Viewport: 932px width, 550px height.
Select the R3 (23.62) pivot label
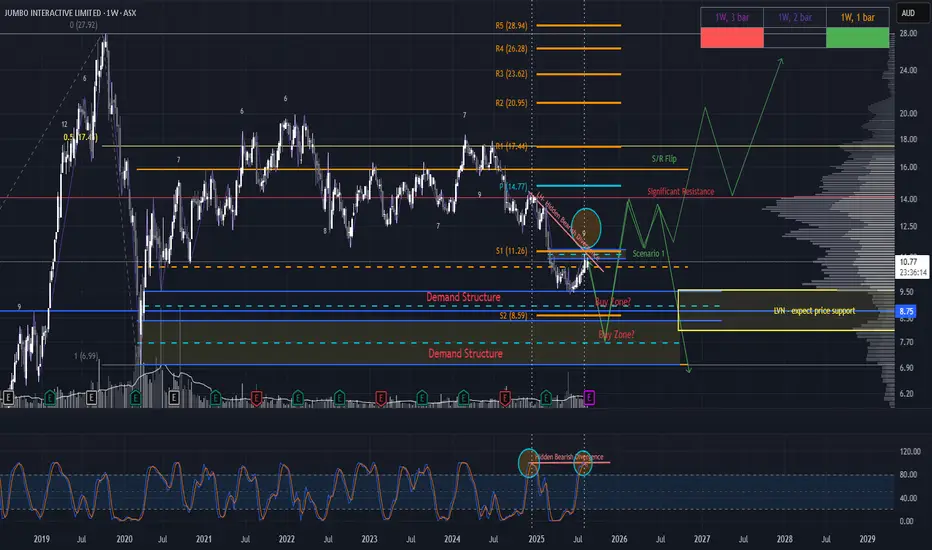coord(511,74)
